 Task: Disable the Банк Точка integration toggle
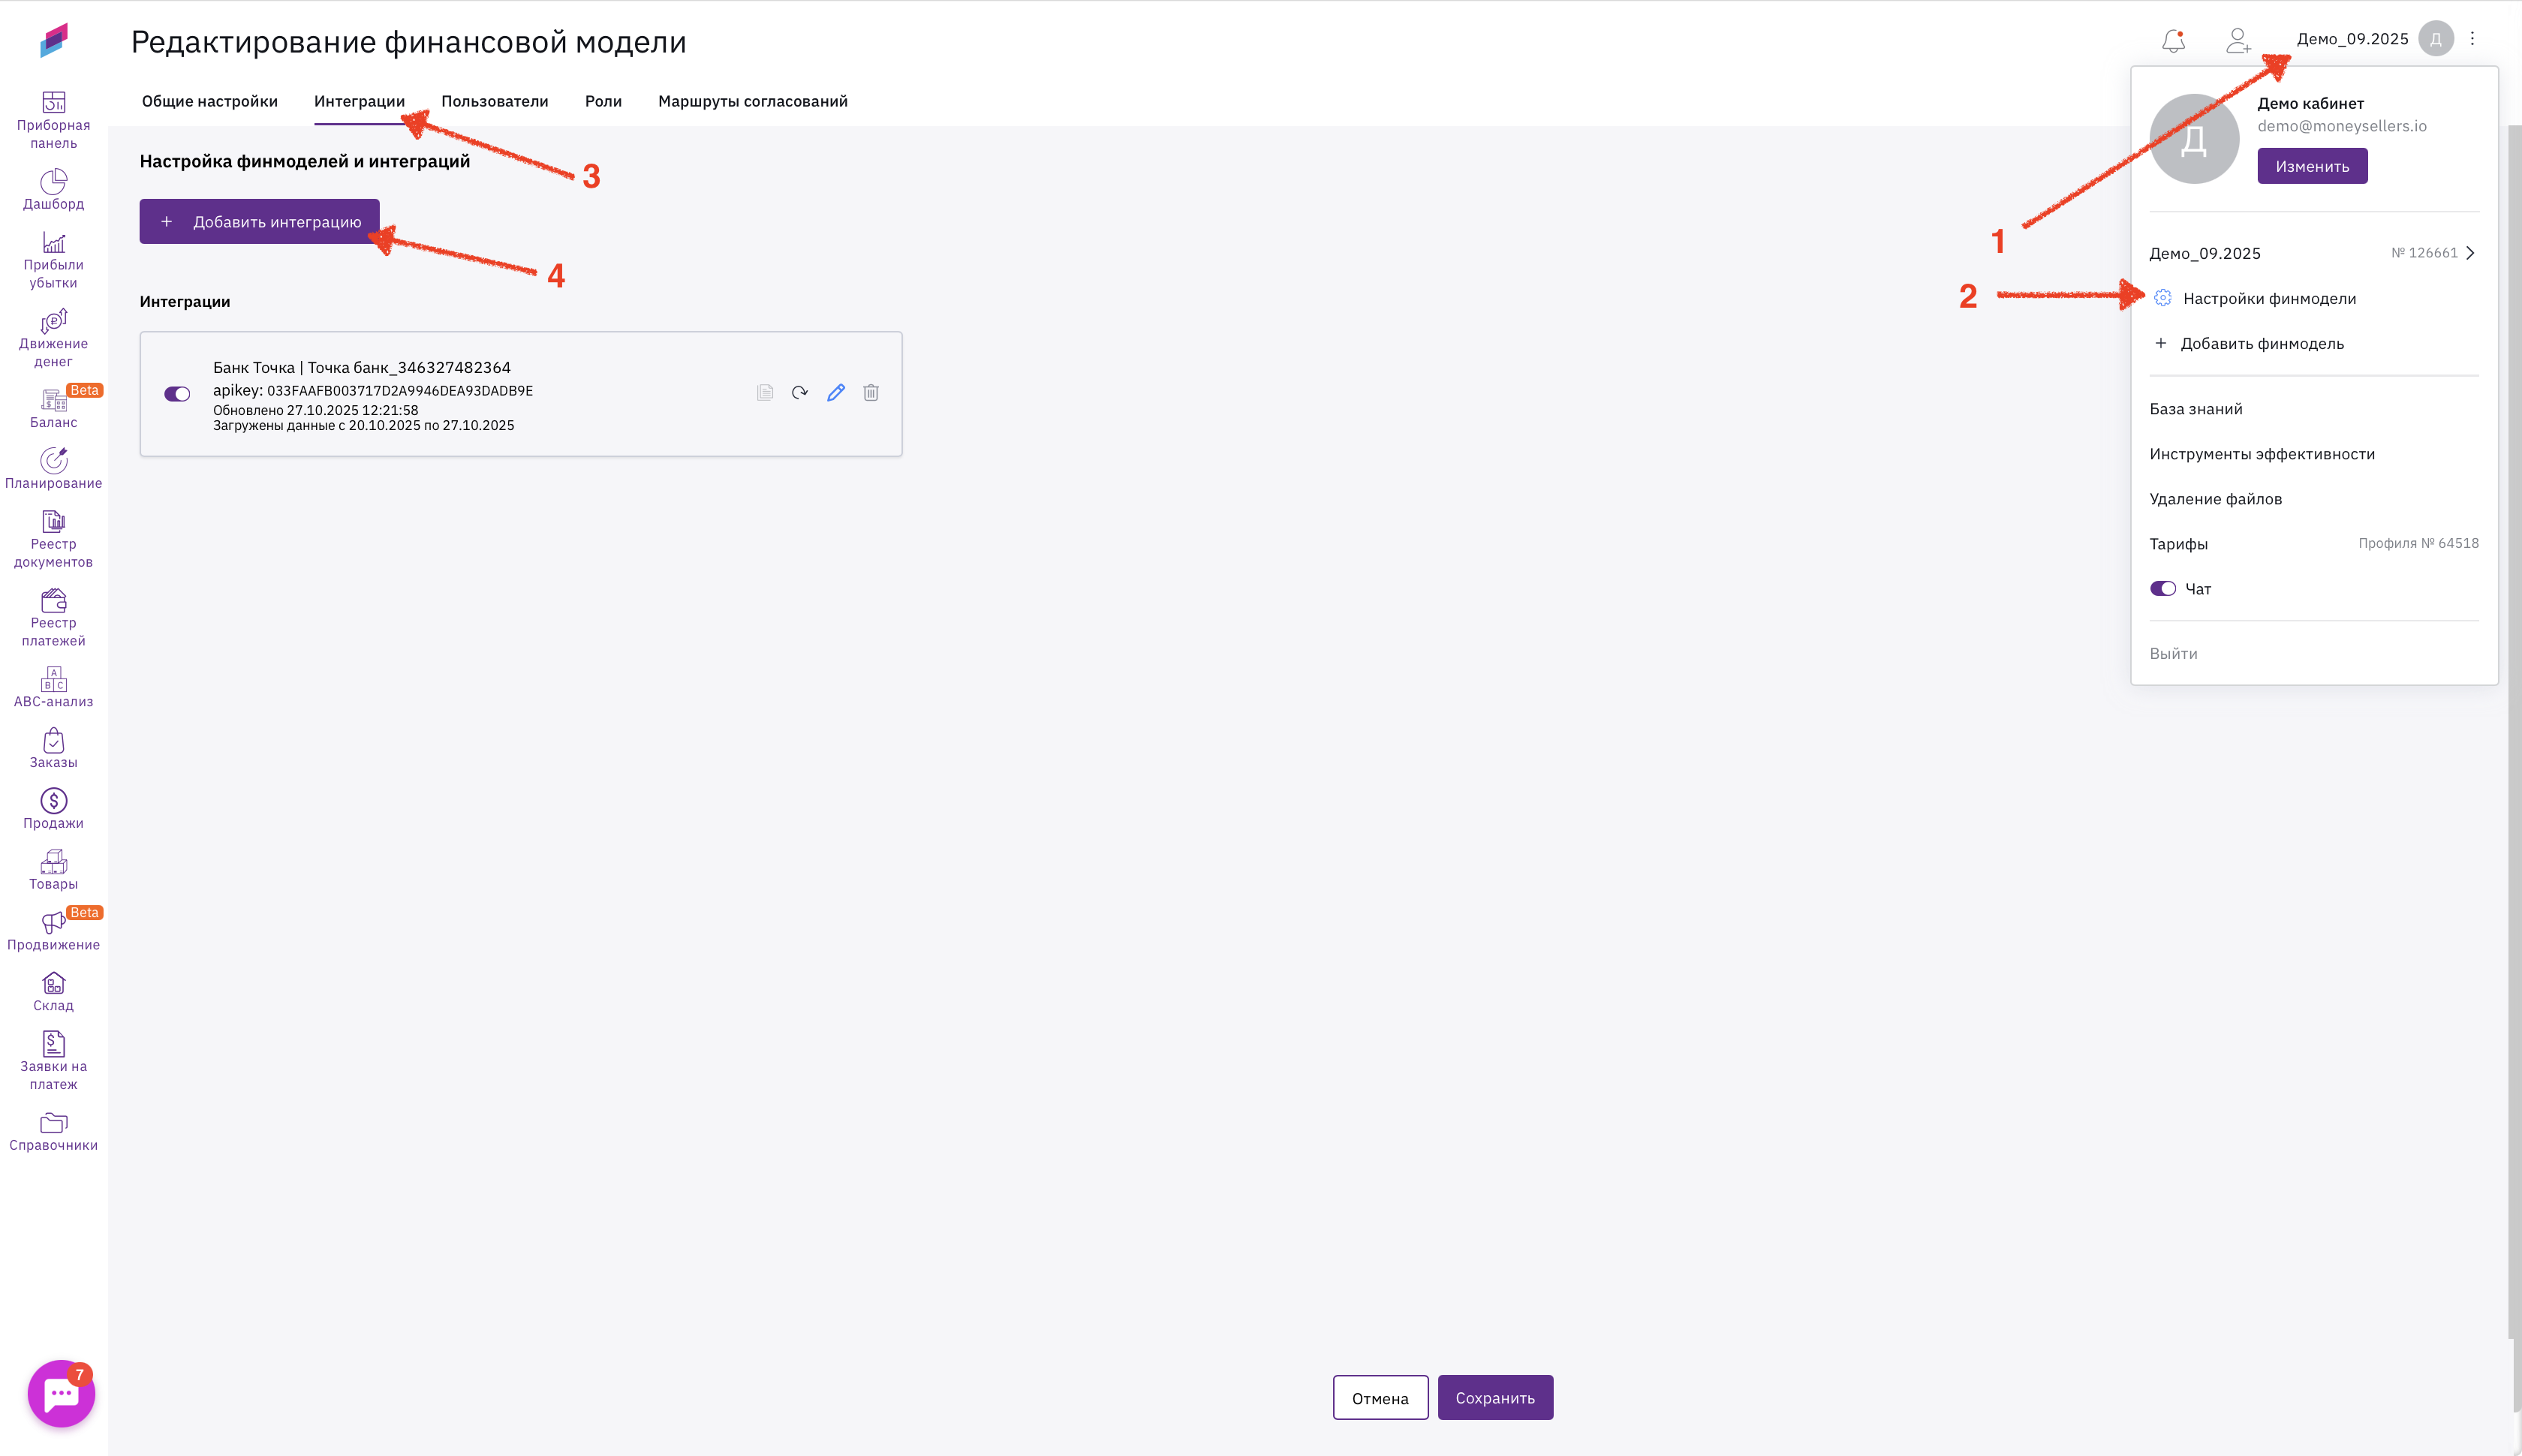tap(177, 394)
